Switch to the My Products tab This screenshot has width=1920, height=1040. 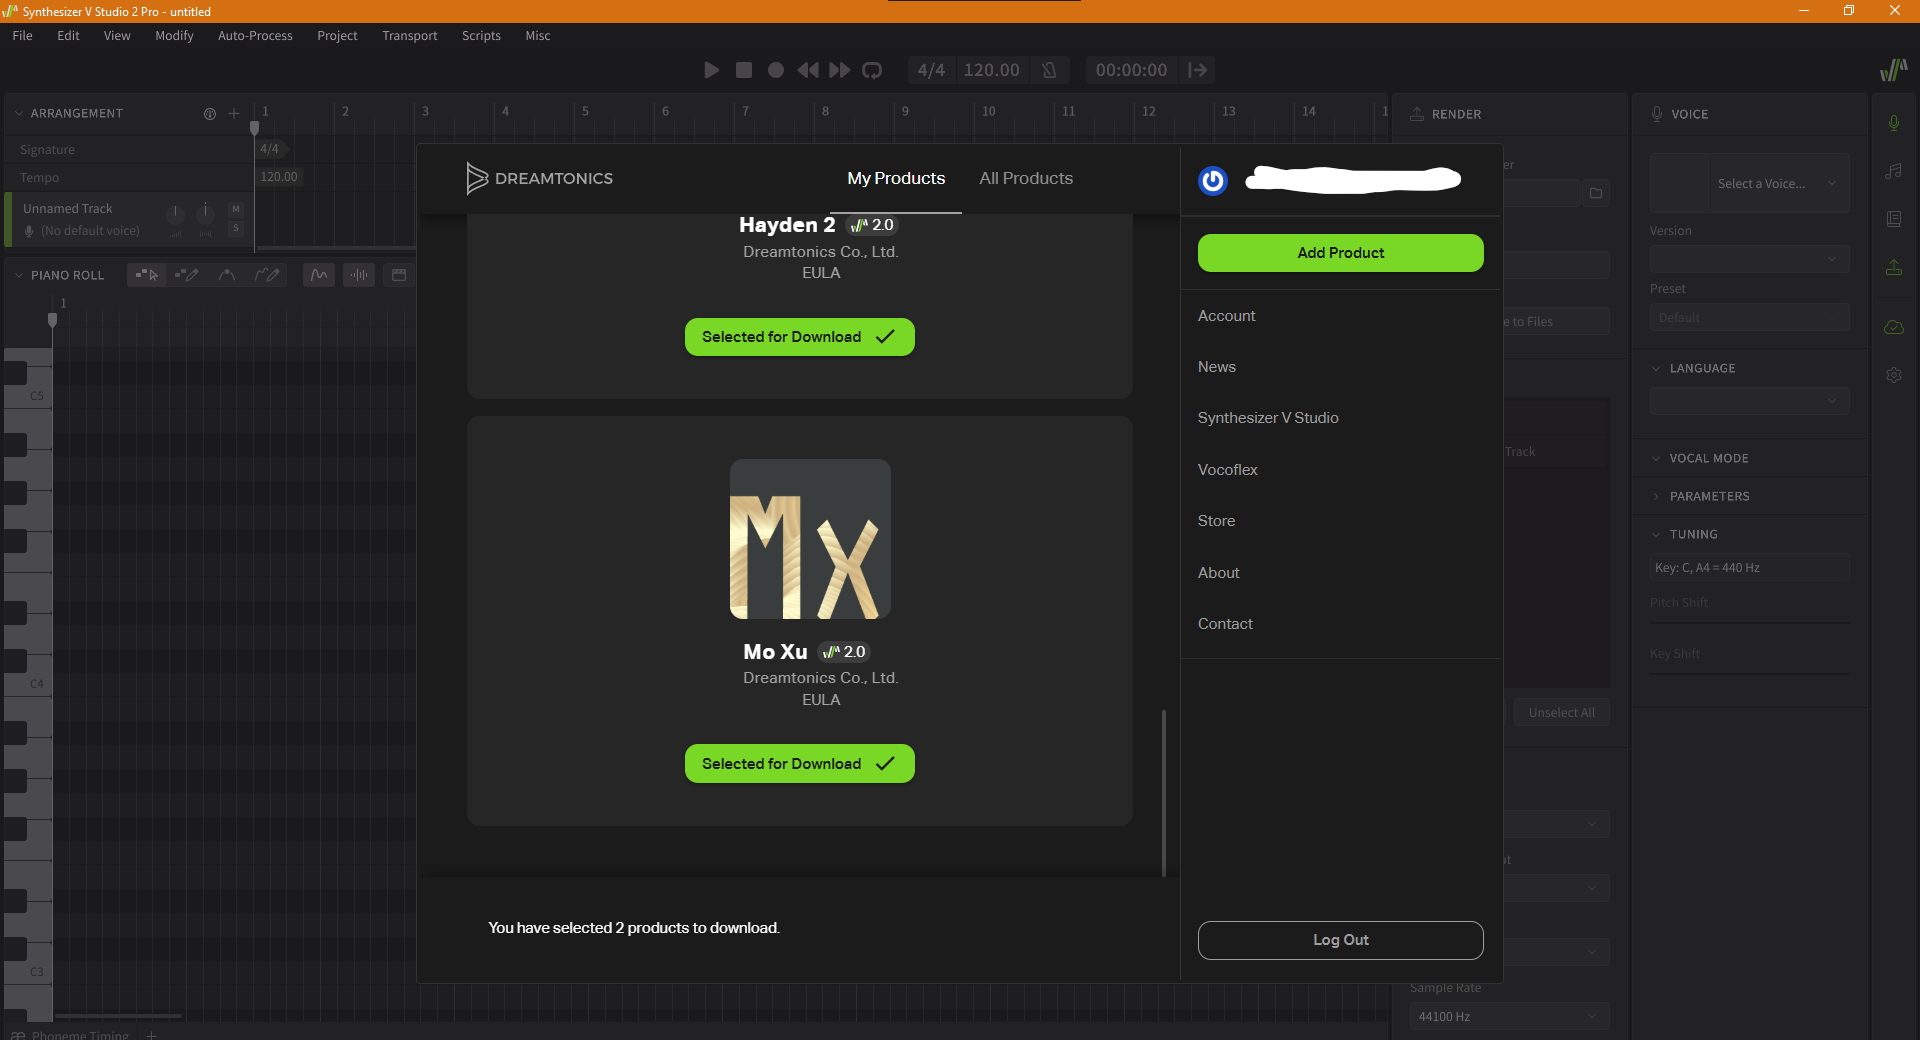(896, 178)
